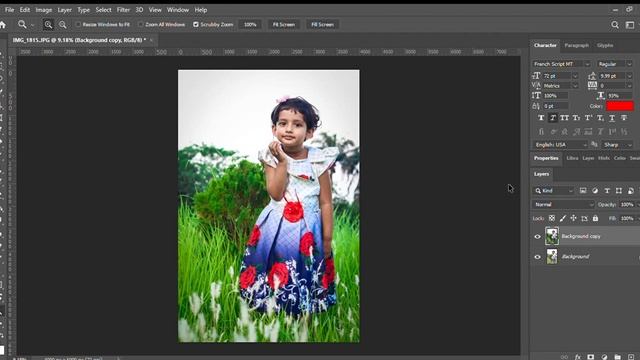Open the workspace switcher icon
Viewport: 640px width, 360px height.
pos(630,25)
